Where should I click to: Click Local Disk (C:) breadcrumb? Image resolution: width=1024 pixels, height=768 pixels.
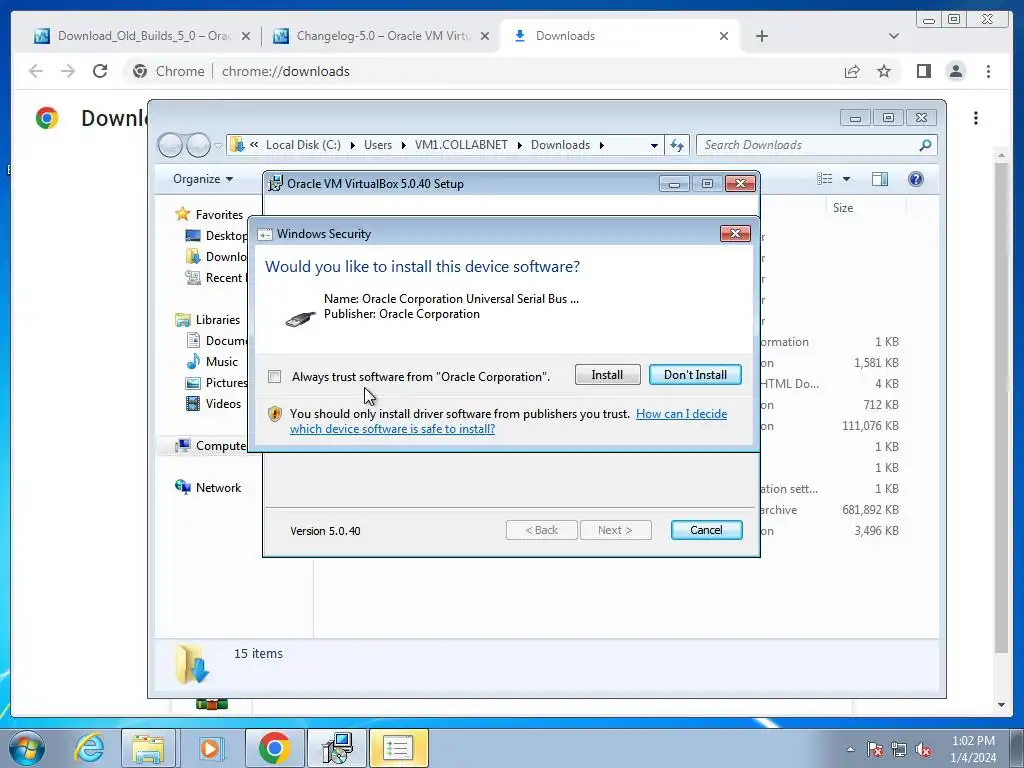[x=303, y=145]
